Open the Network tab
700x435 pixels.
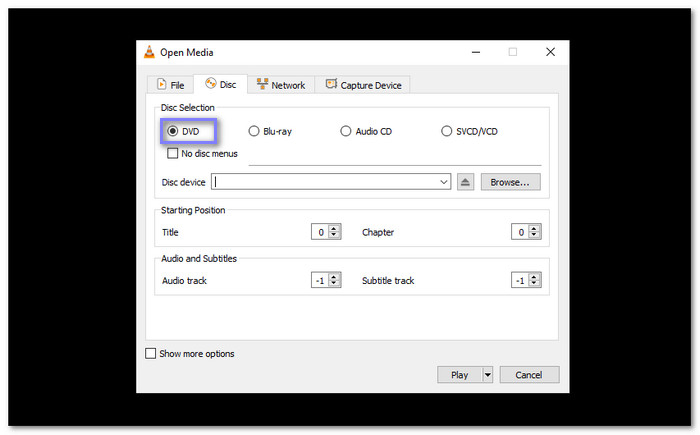(281, 85)
